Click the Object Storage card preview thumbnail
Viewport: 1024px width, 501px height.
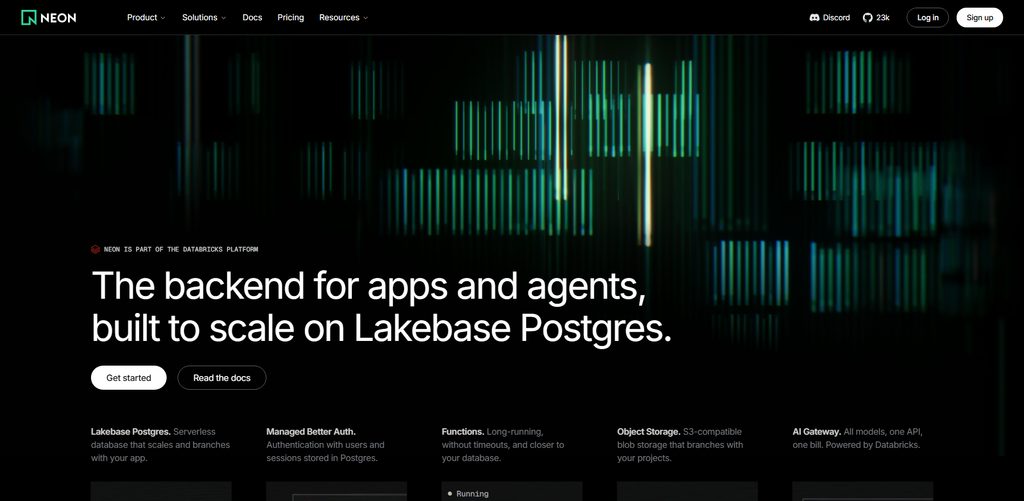[687, 491]
